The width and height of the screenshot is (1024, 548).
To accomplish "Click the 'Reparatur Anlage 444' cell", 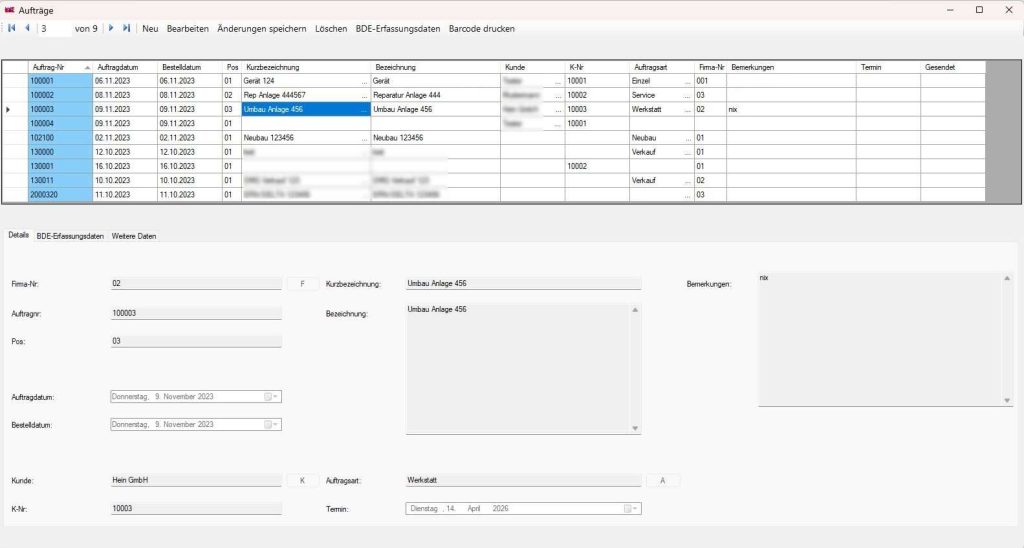I will [436, 95].
